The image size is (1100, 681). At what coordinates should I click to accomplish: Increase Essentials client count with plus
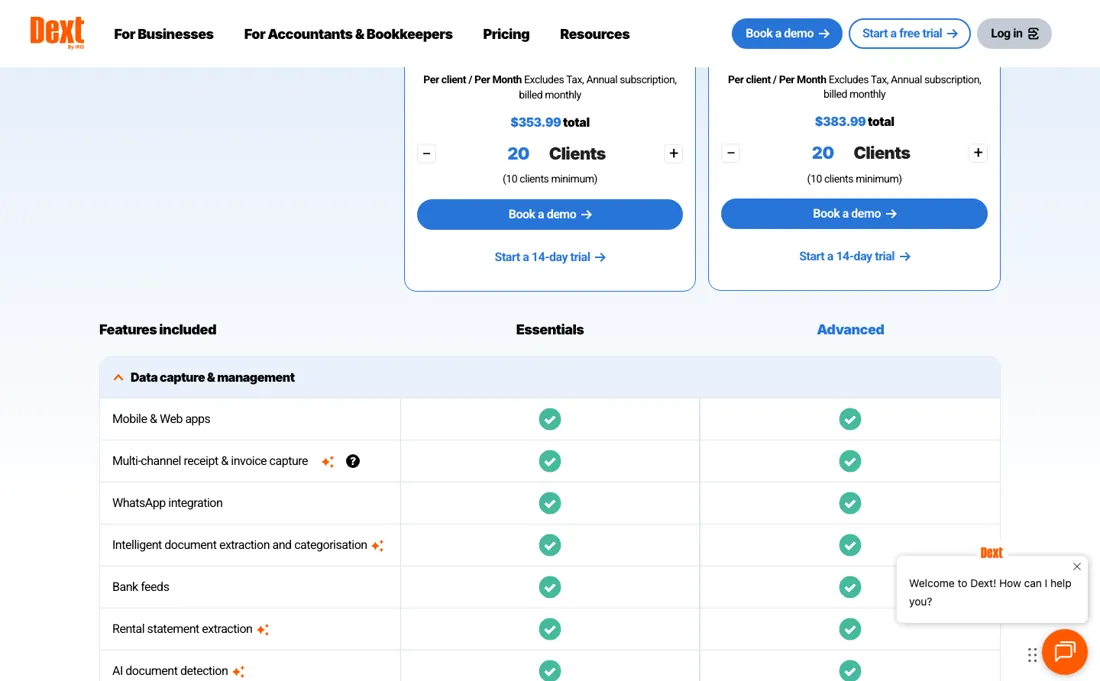coord(673,154)
